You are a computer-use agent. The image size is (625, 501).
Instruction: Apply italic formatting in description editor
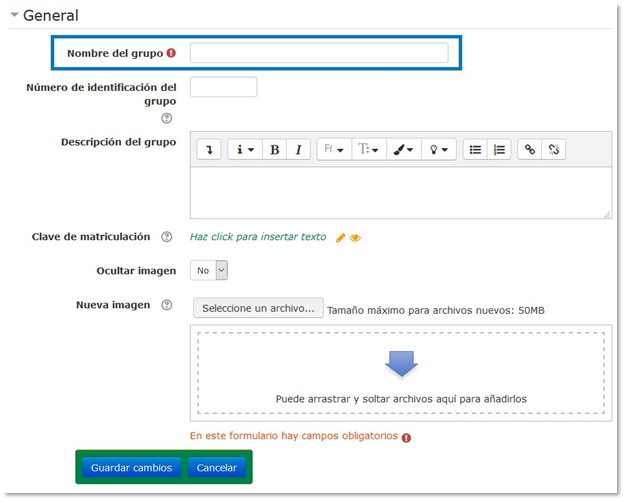coord(299,150)
